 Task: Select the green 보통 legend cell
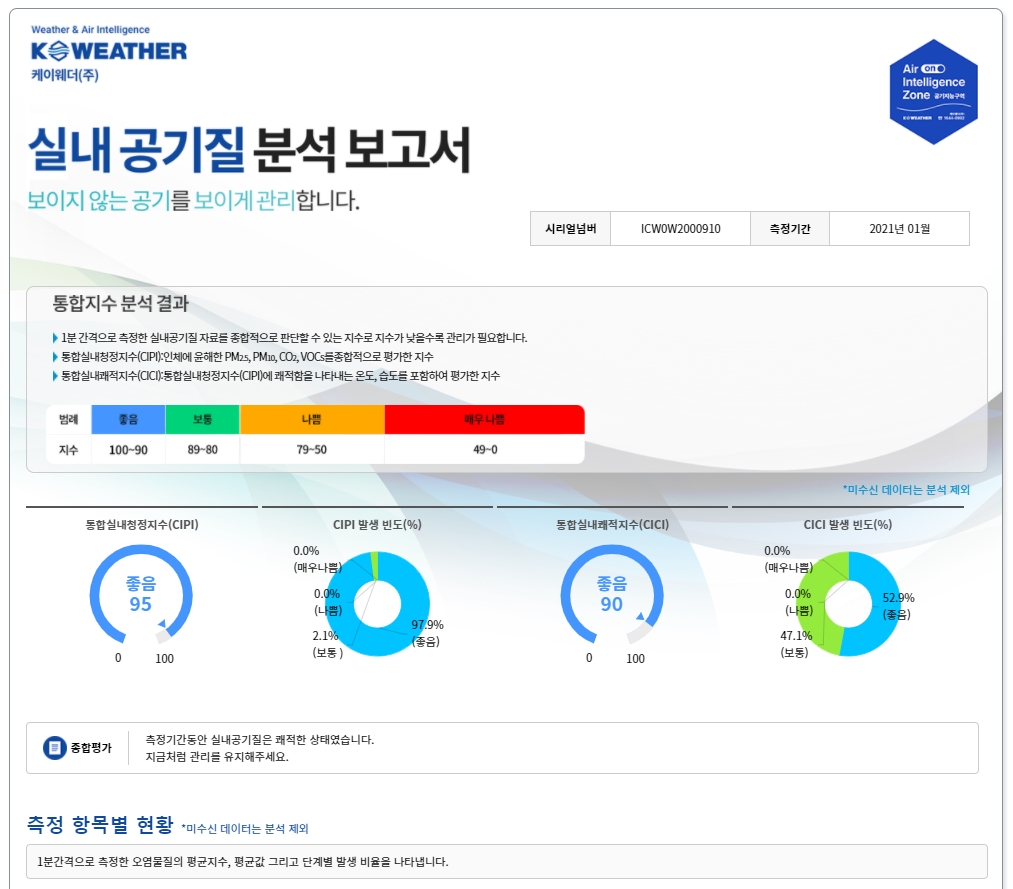point(202,419)
